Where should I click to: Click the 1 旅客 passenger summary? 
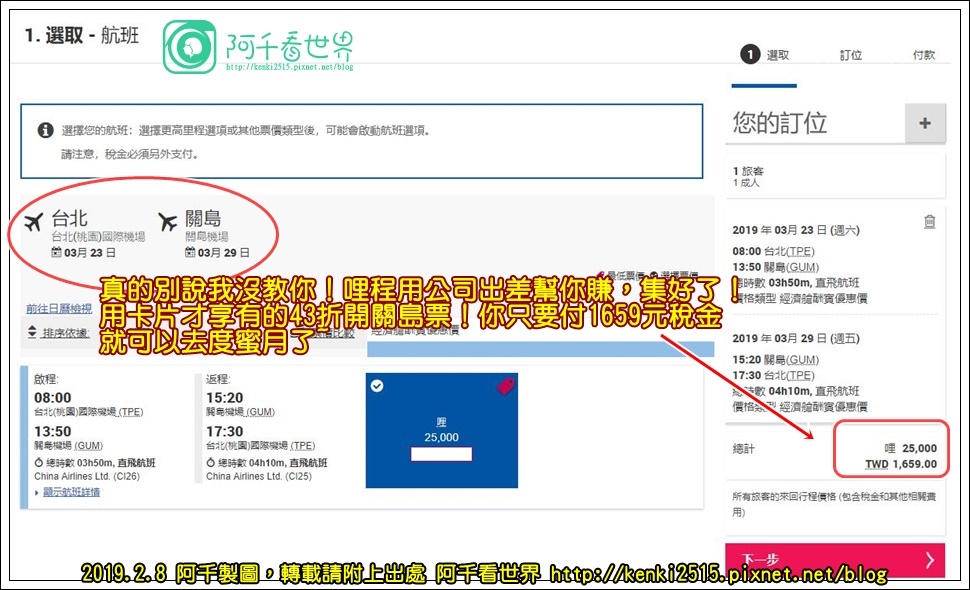pyautogui.click(x=748, y=171)
